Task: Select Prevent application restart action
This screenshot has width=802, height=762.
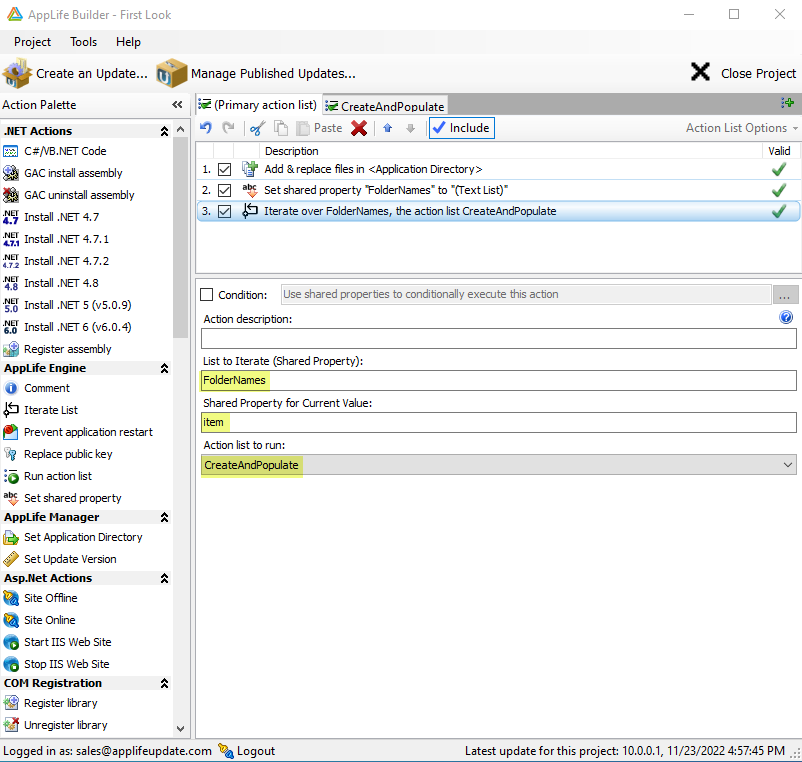Action: [x=78, y=432]
